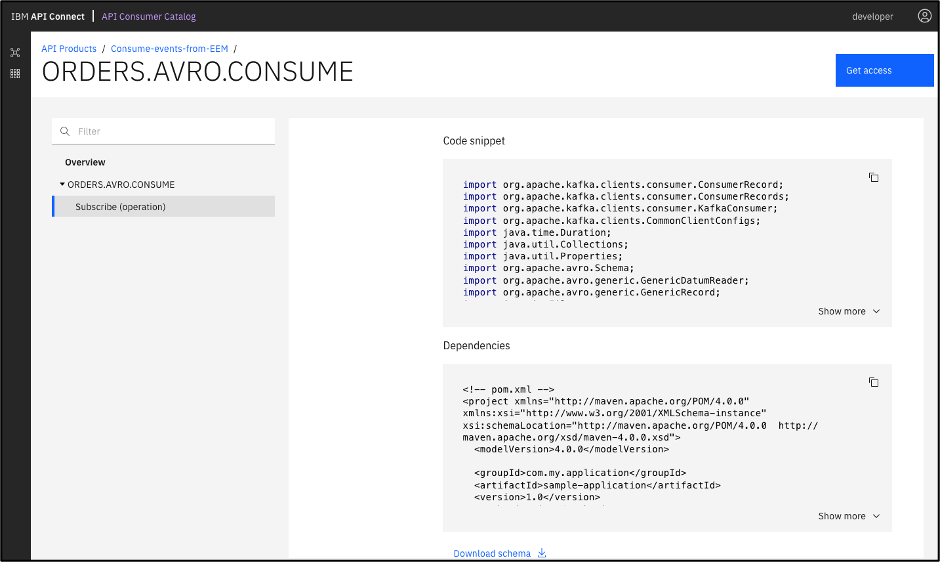Click the search magnifier icon in Filter
Screen dimensions: 940x562
pos(65,131)
